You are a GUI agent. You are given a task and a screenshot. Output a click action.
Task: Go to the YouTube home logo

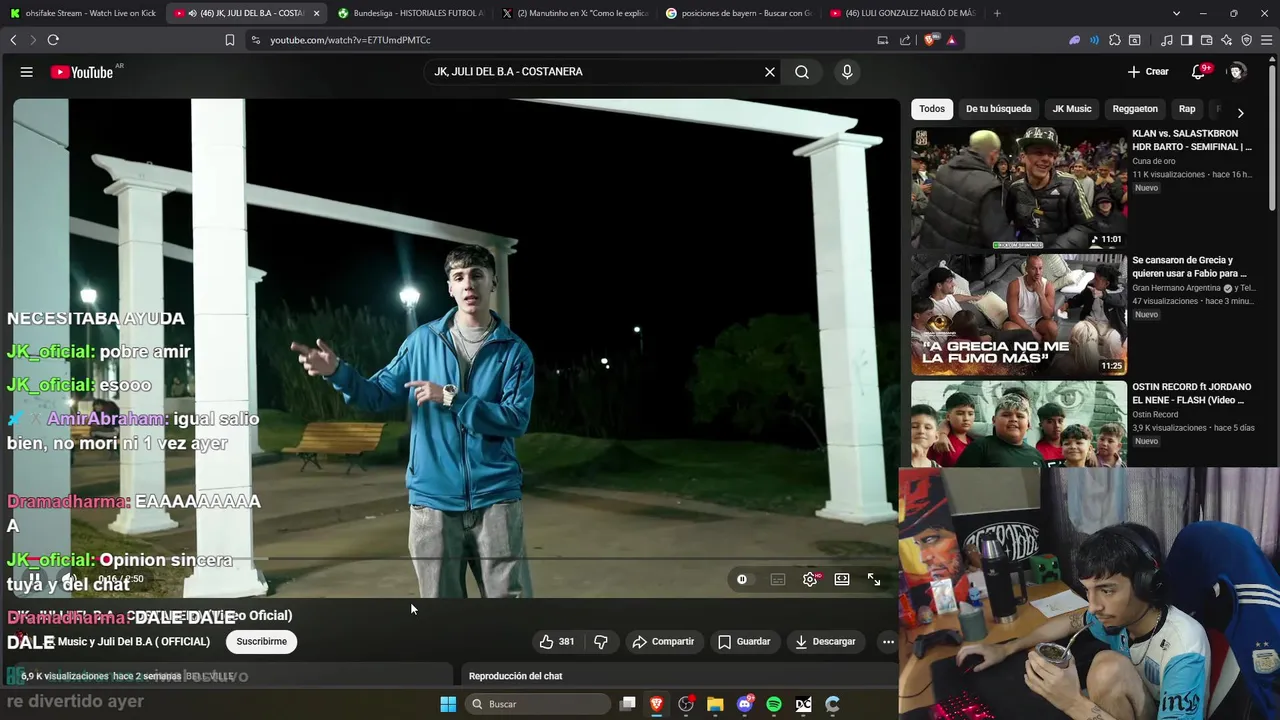click(x=82, y=72)
